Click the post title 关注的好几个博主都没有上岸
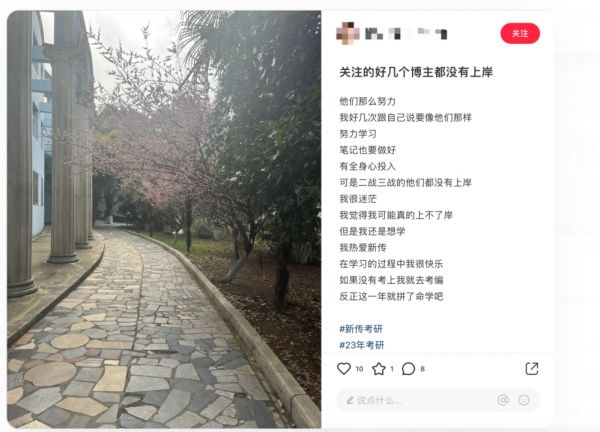This screenshot has width=600, height=432. coord(416,72)
